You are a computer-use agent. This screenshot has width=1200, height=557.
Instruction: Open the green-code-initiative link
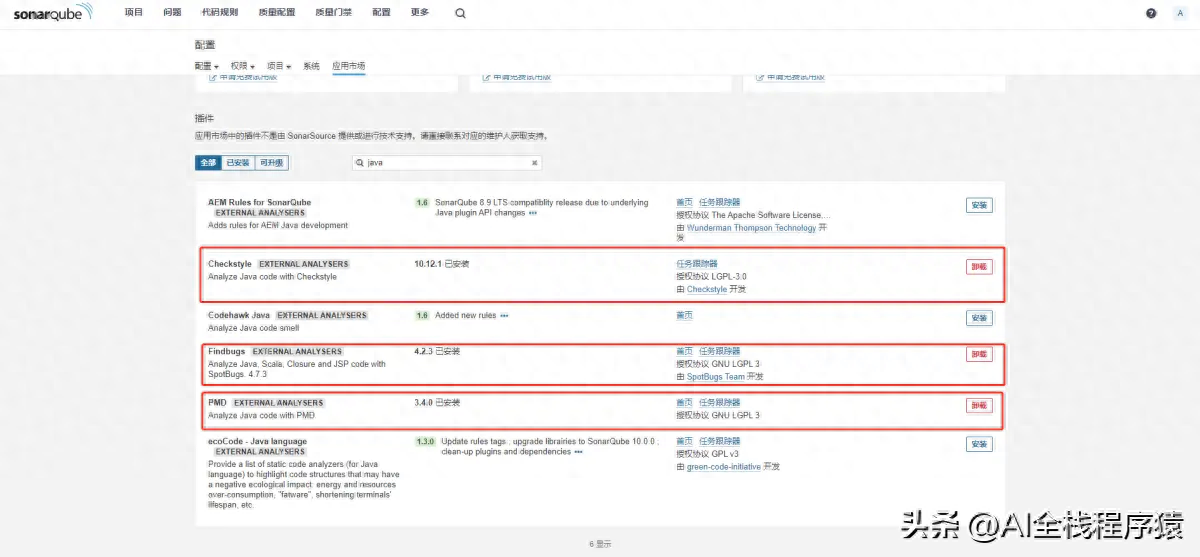pyautogui.click(x=724, y=467)
